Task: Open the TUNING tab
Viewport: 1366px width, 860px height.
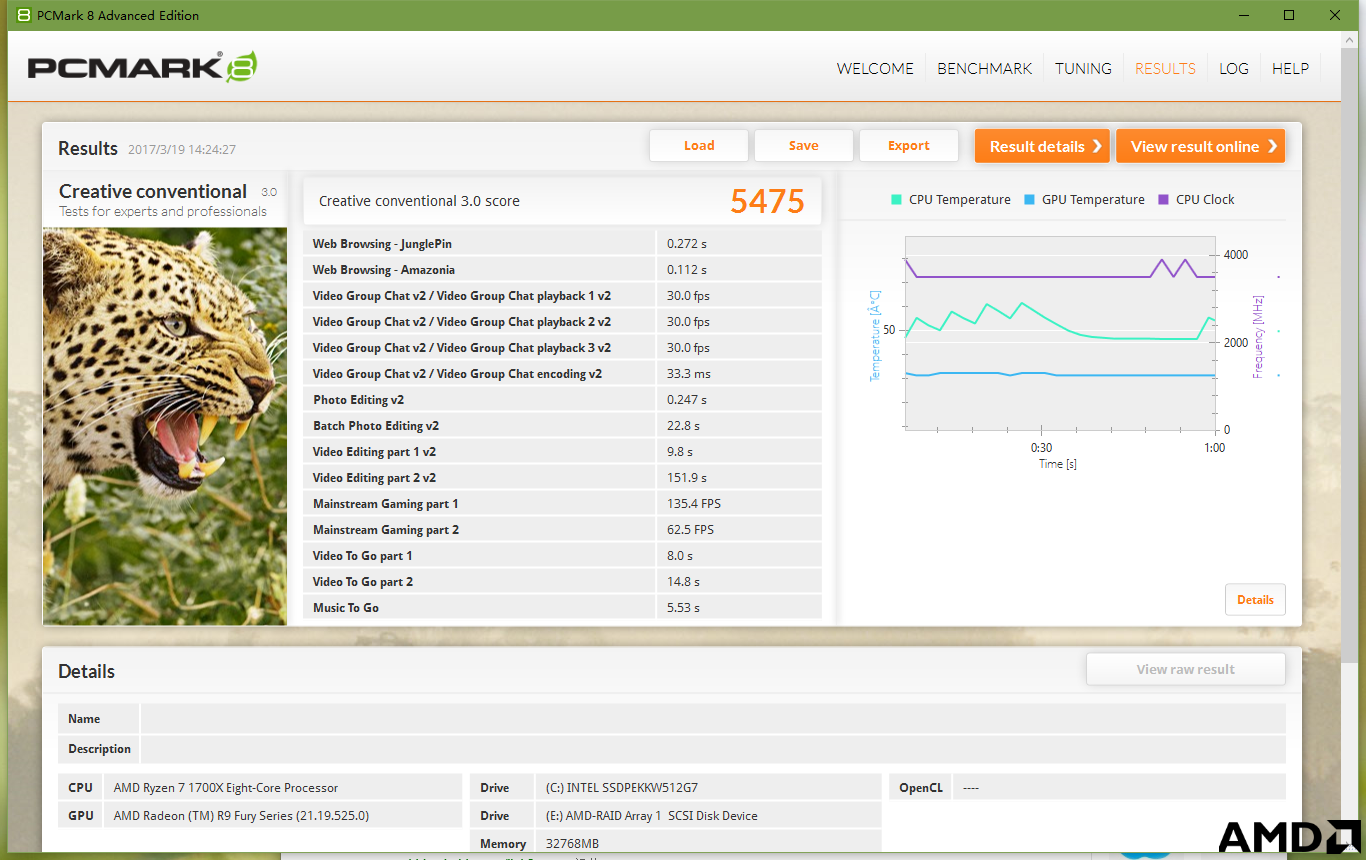Action: [1083, 69]
